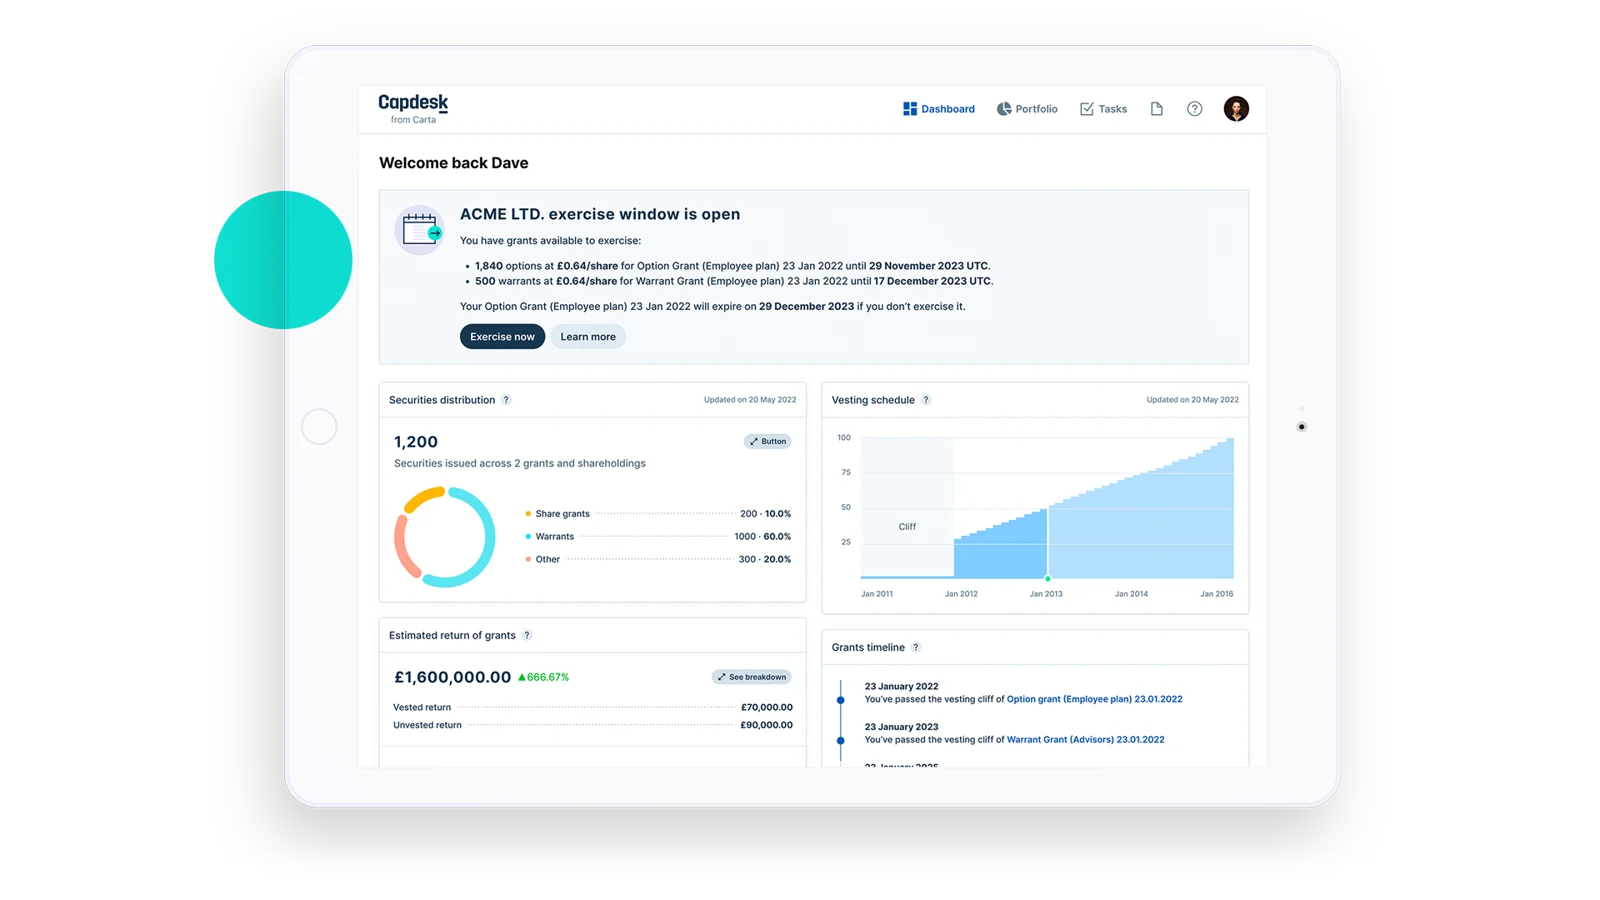Image resolution: width=1600 pixels, height=900 pixels.
Task: Click the Grants timeline card title
Action: (868, 647)
